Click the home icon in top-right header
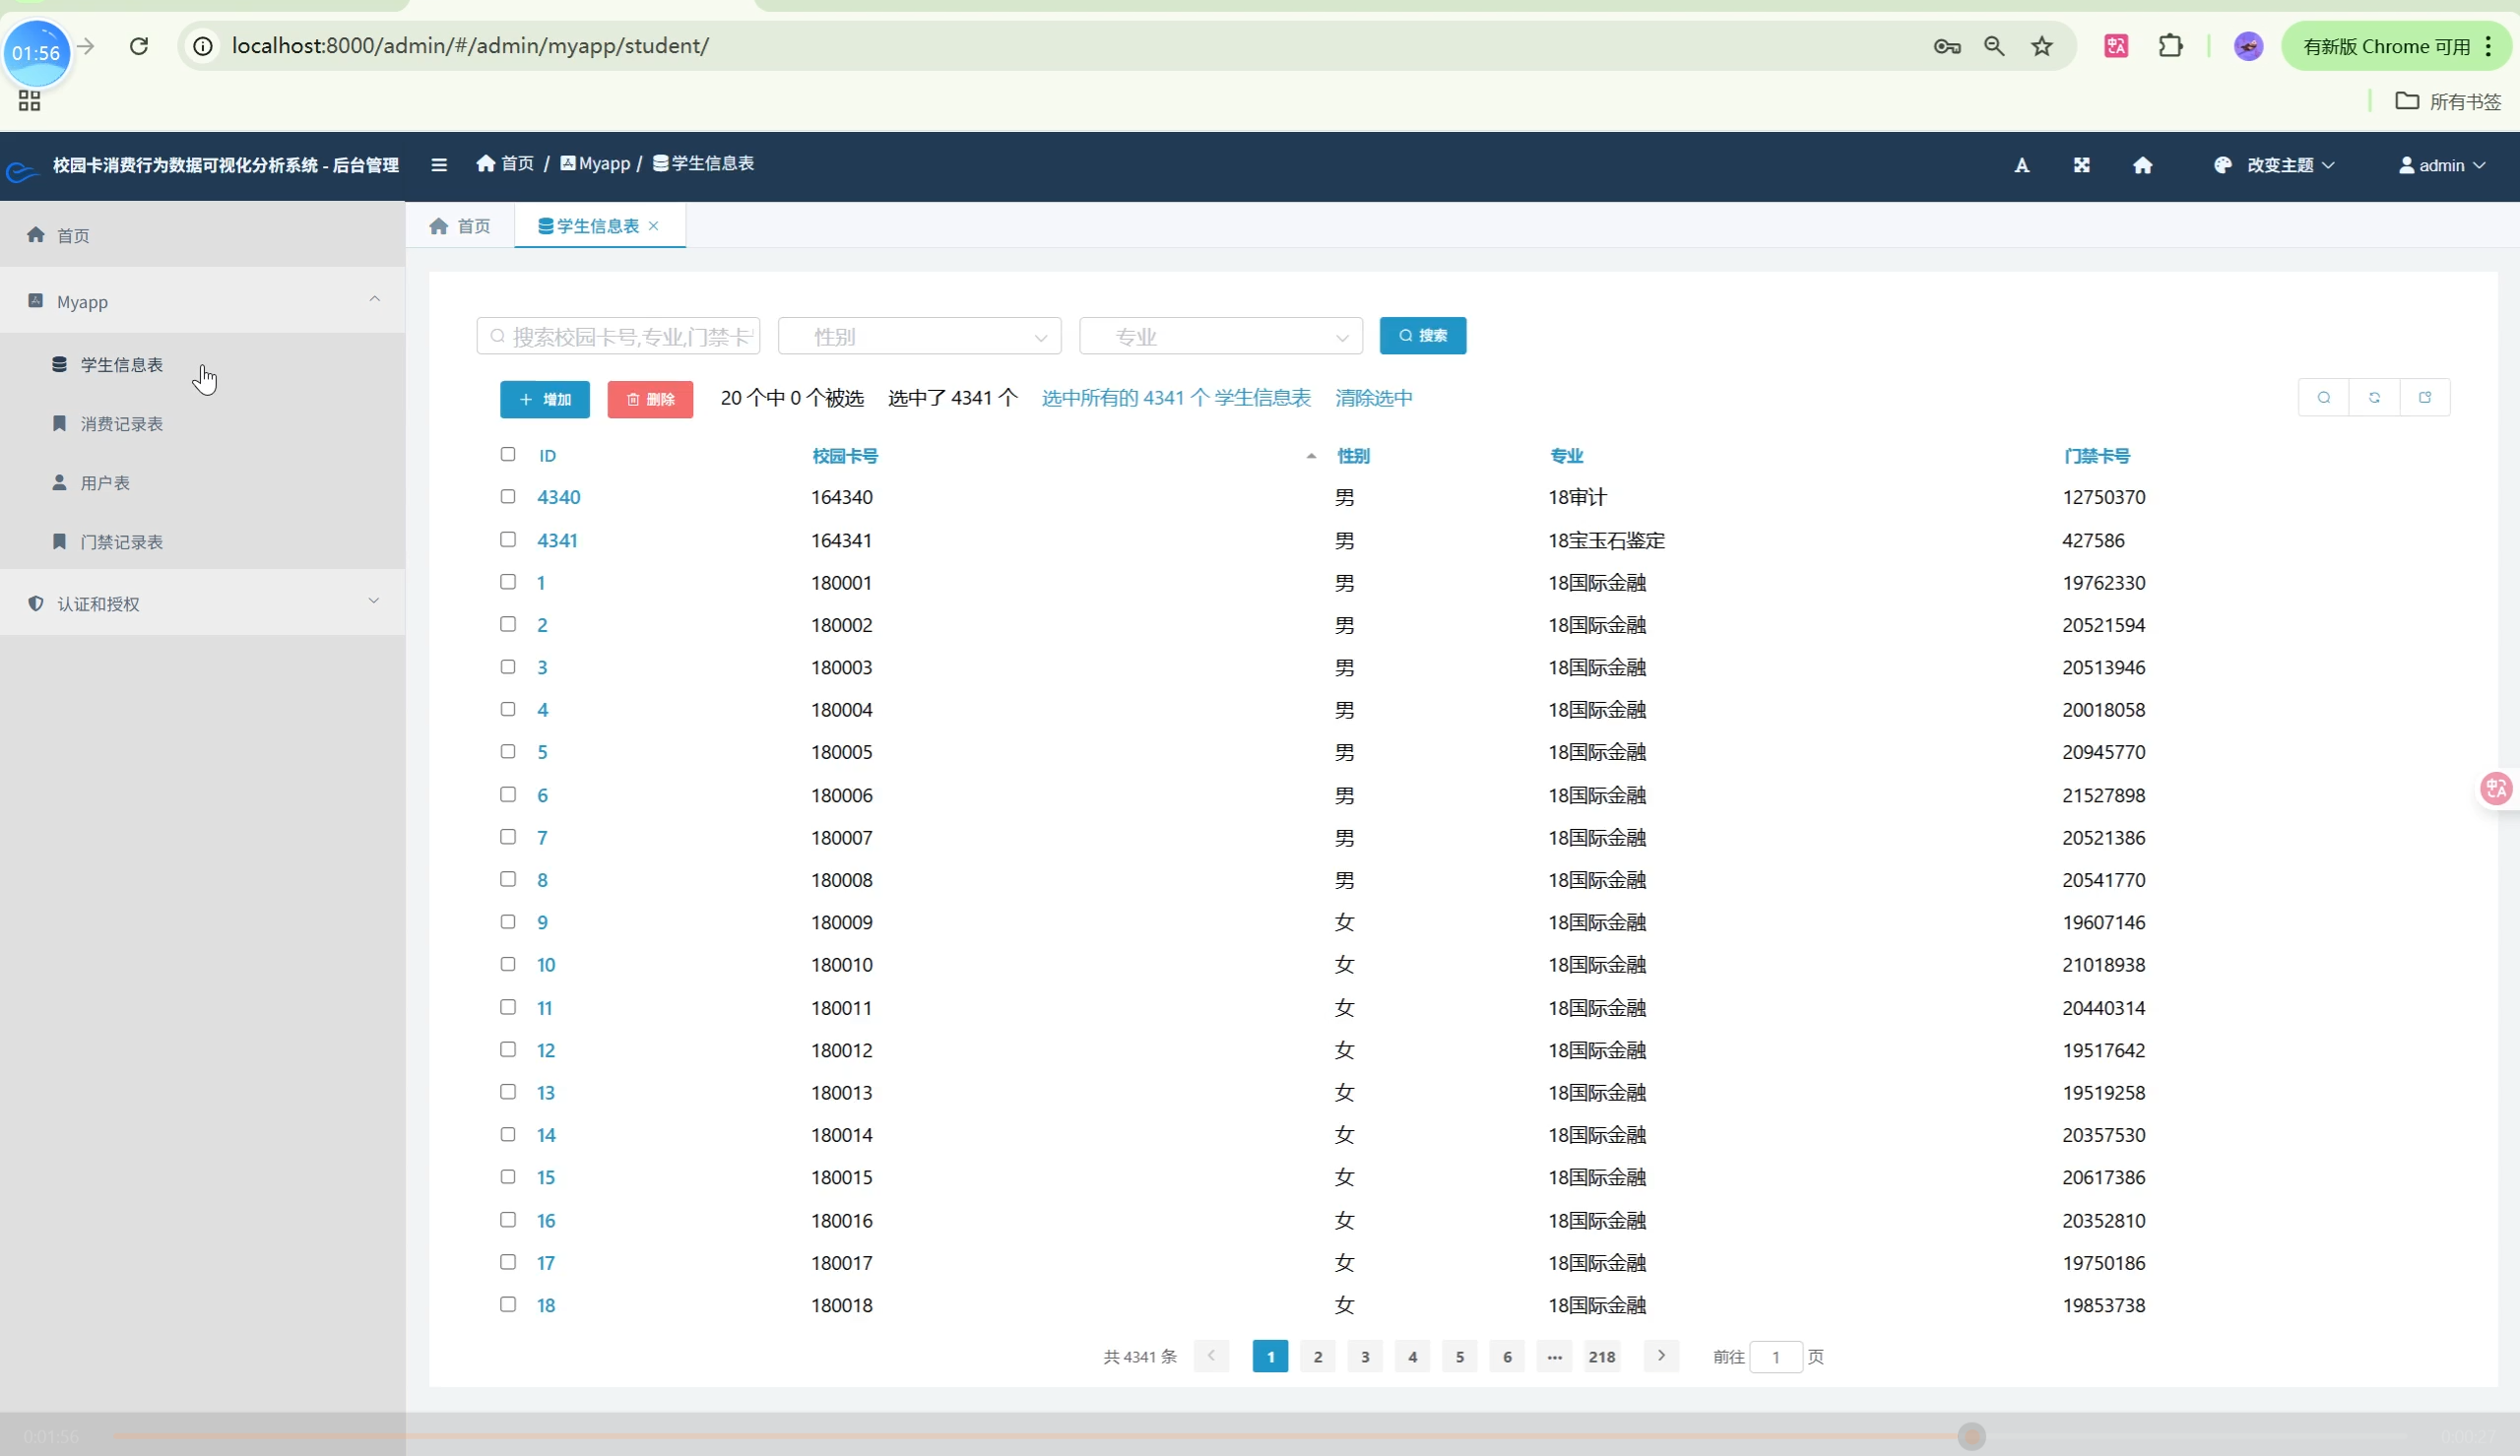The width and height of the screenshot is (2520, 1456). pos(2142,166)
